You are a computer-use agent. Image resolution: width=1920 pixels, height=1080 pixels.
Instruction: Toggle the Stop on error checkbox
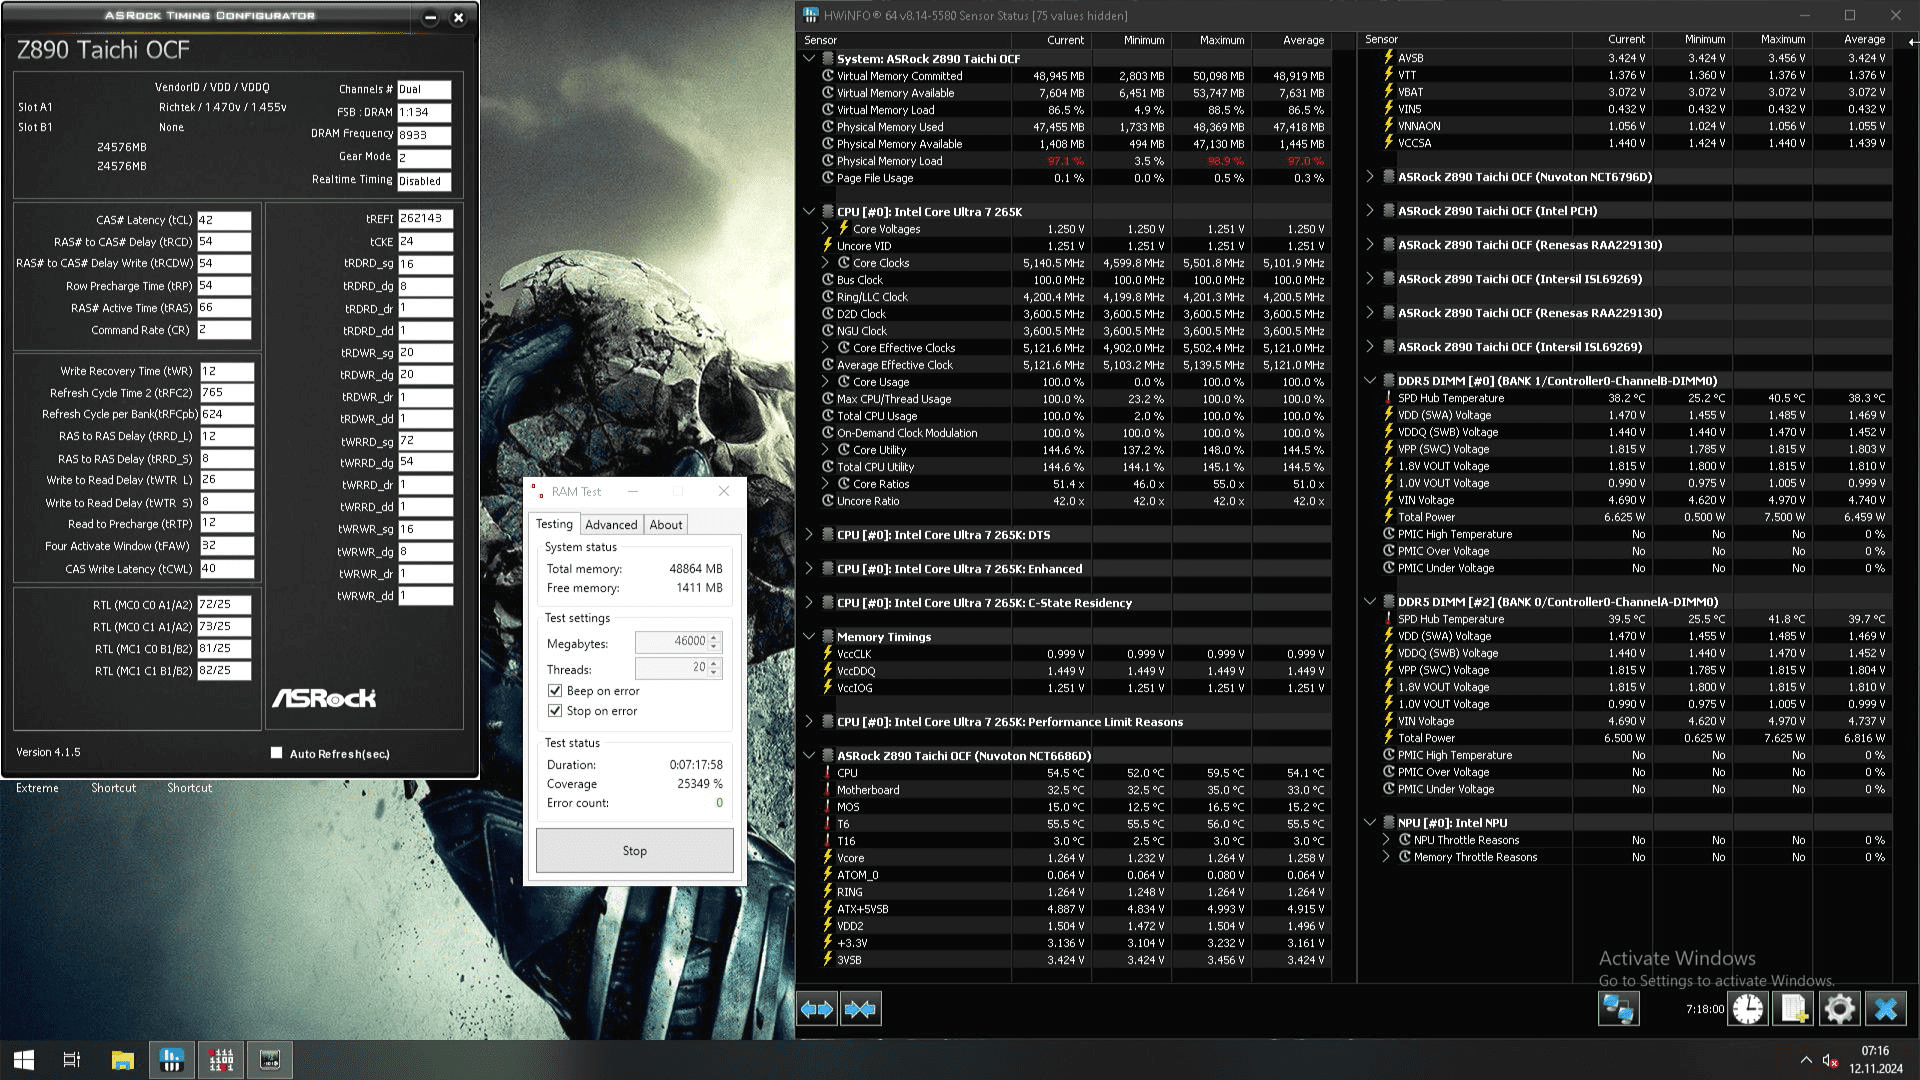tap(555, 711)
